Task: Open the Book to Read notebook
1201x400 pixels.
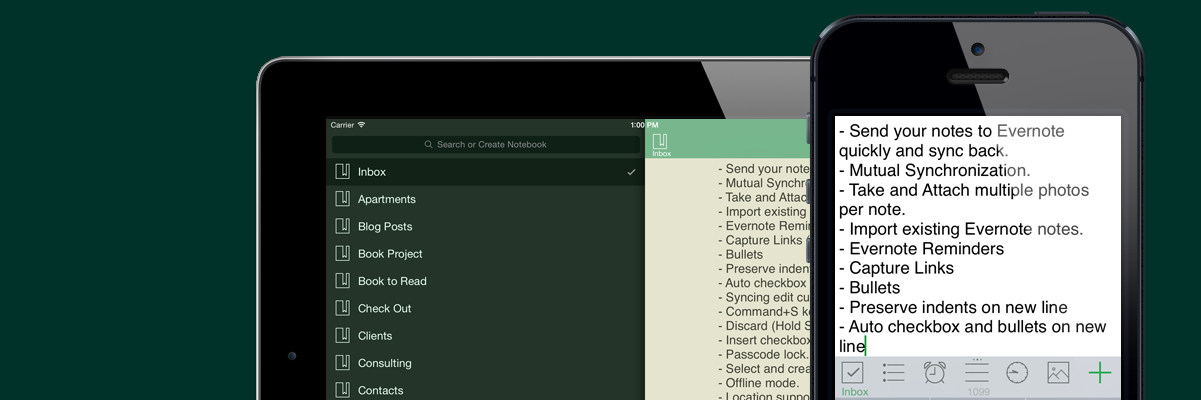Action: (486, 281)
